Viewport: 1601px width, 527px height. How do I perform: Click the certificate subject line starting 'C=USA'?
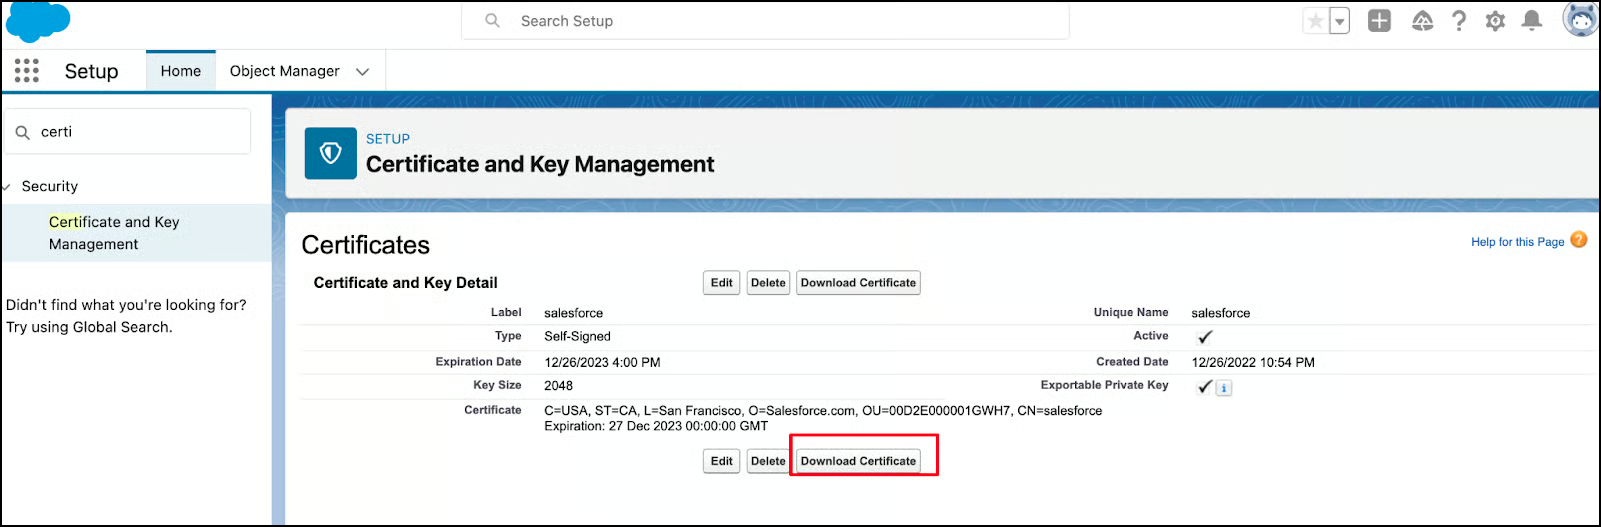[823, 411]
